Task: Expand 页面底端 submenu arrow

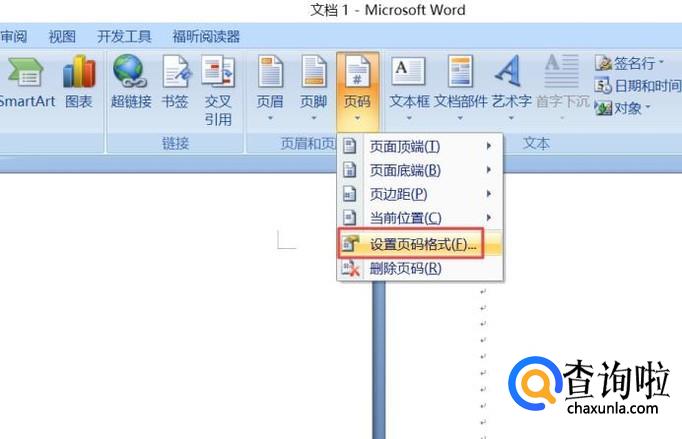Action: click(x=489, y=170)
